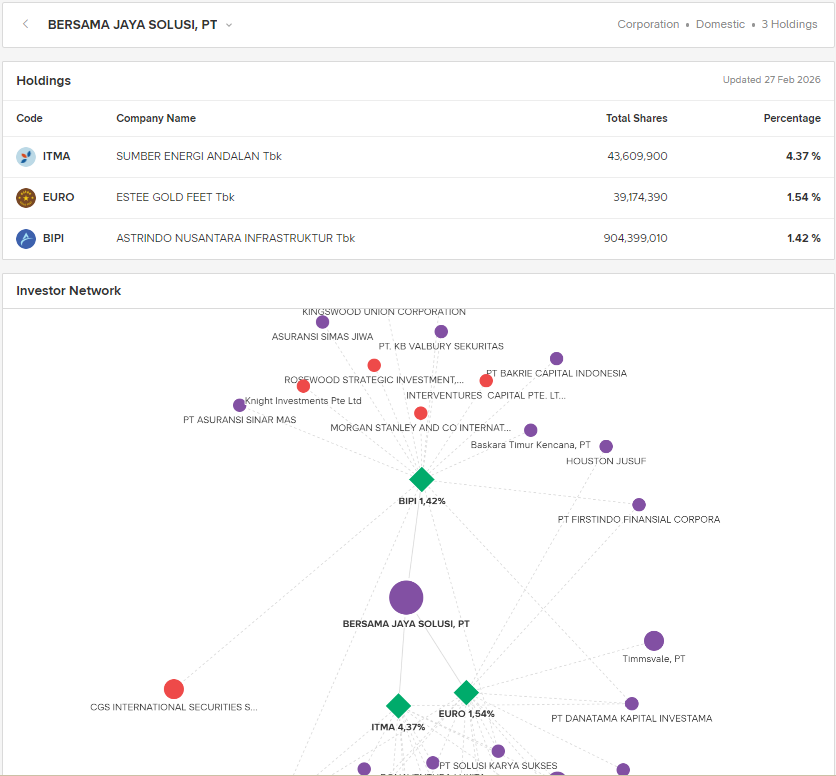Select the PT. KB VALBURY SEKURITAS node
Viewport: 836px width, 776px height.
point(441,331)
